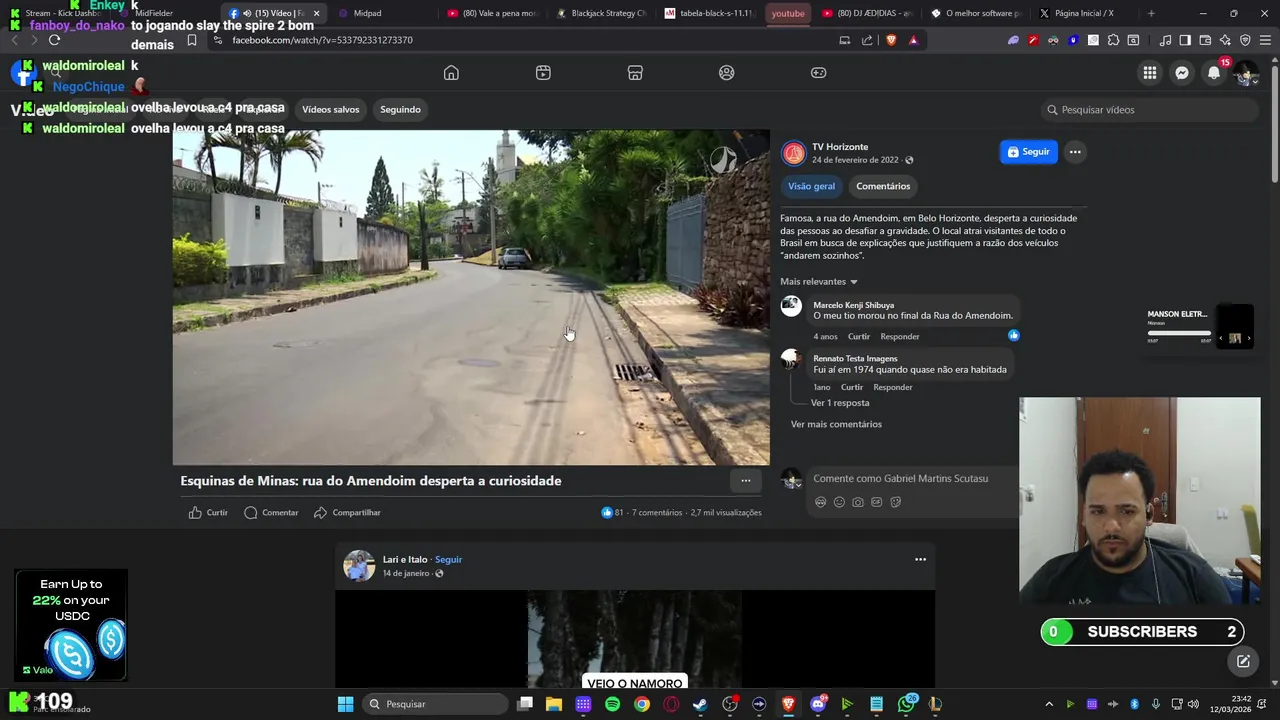Screen dimensions: 1280x720
Task: Follow Lari e Italo
Action: [448, 559]
